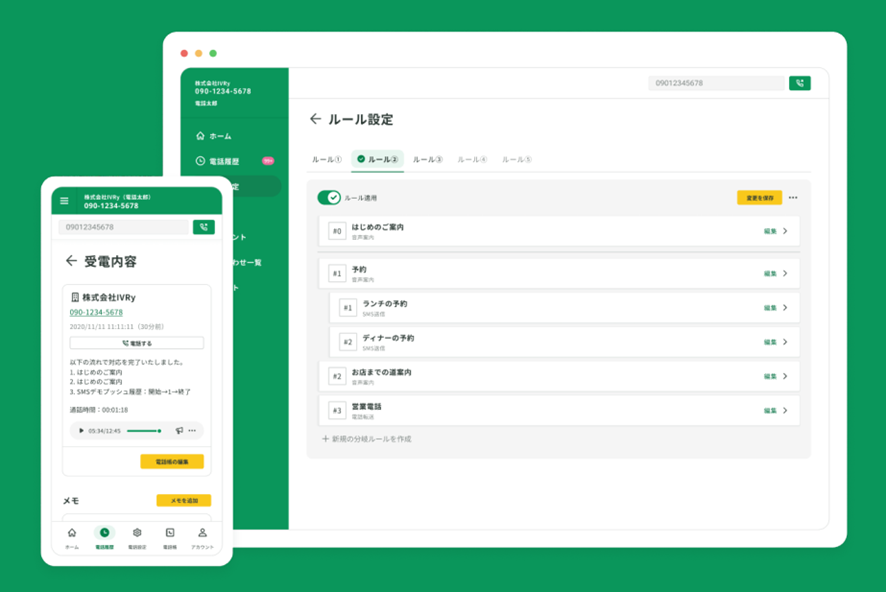This screenshot has width=886, height=592.
Task: Go back using arrow beside ルール設定
Action: [315, 119]
